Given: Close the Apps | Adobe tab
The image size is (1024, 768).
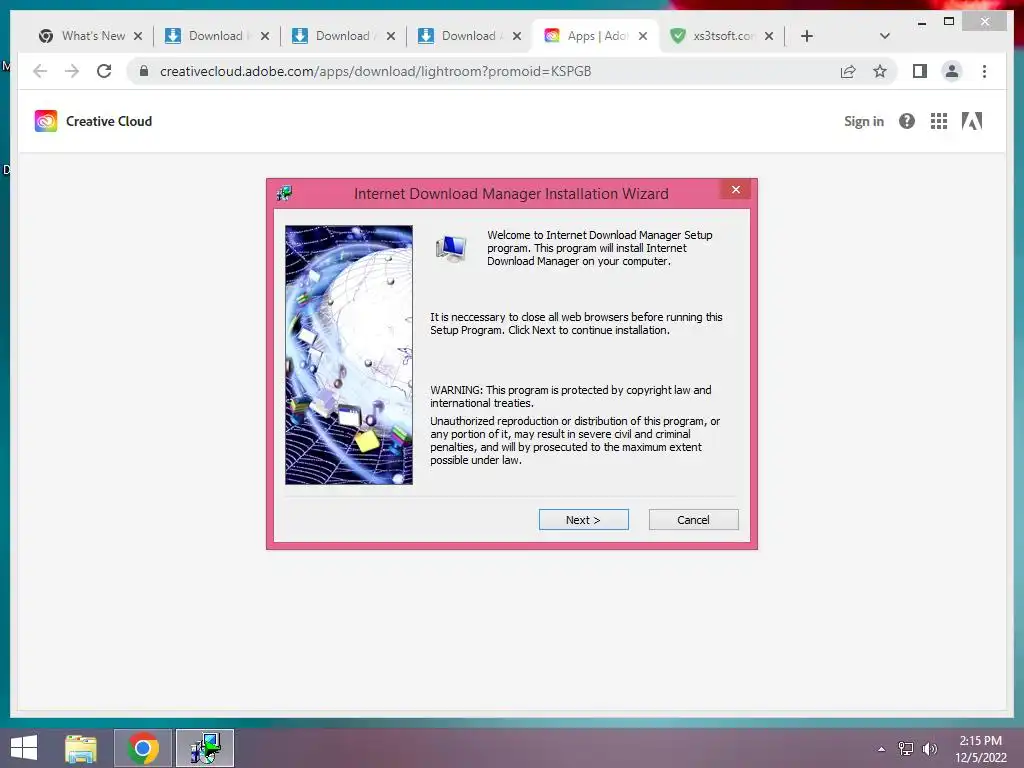Looking at the screenshot, I should pyautogui.click(x=643, y=36).
